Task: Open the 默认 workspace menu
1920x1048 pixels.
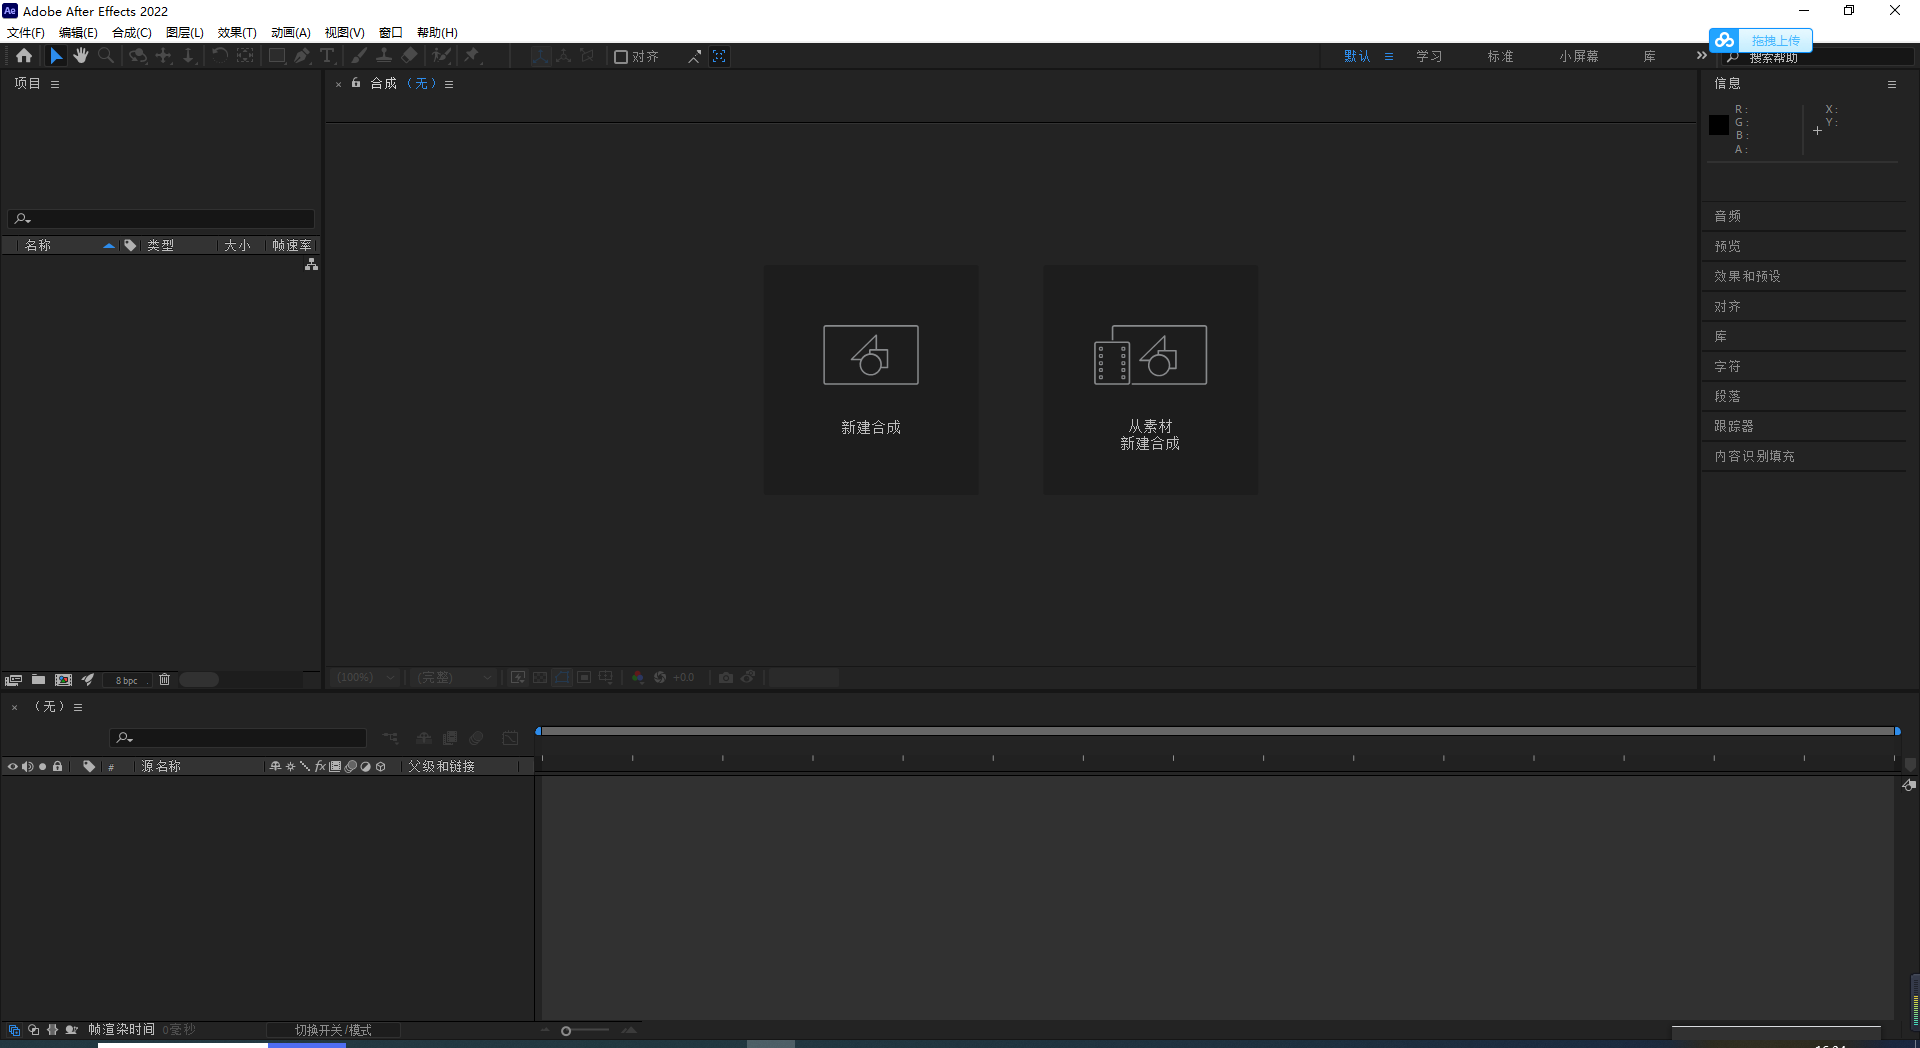Action: click(1389, 57)
